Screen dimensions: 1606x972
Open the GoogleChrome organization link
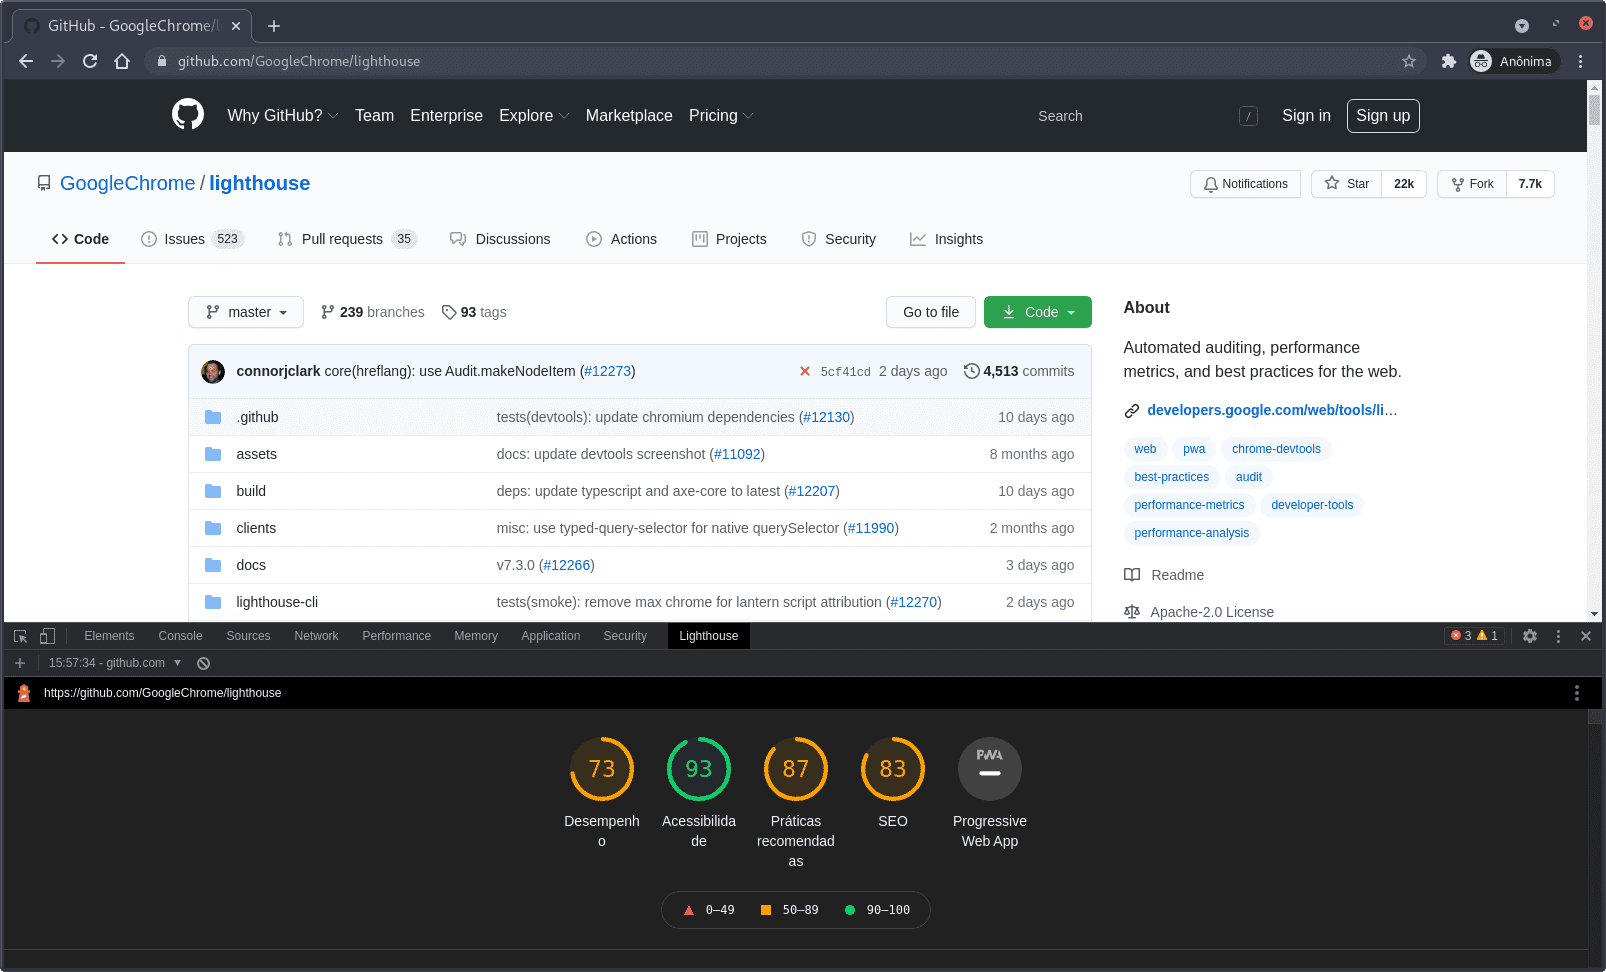pyautogui.click(x=127, y=183)
